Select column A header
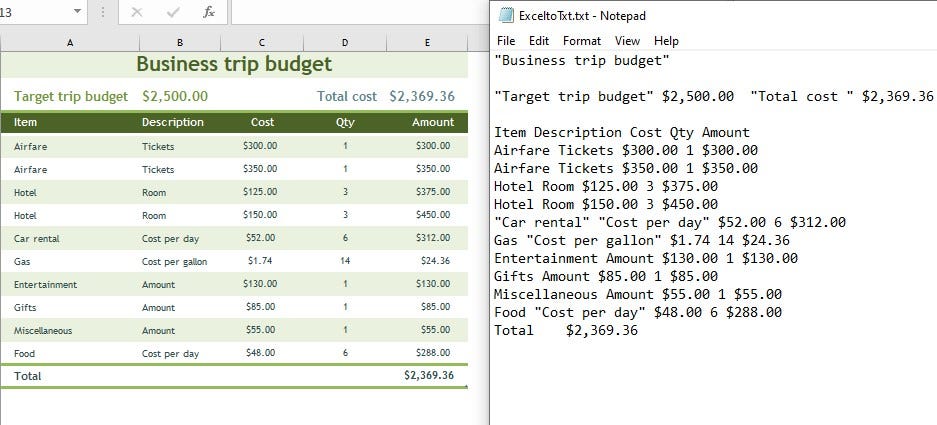This screenshot has width=937, height=425. click(x=70, y=42)
